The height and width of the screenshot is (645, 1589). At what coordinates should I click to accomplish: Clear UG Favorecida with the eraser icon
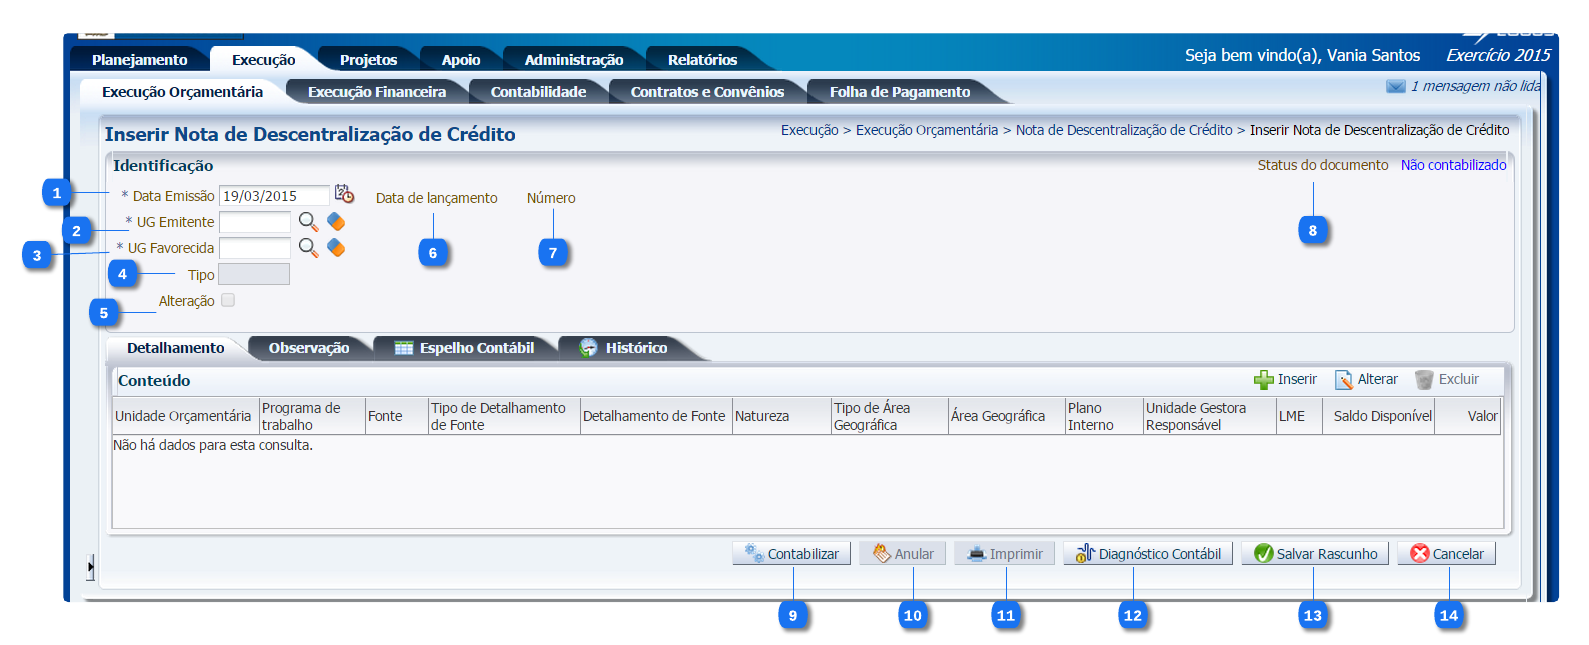(336, 248)
